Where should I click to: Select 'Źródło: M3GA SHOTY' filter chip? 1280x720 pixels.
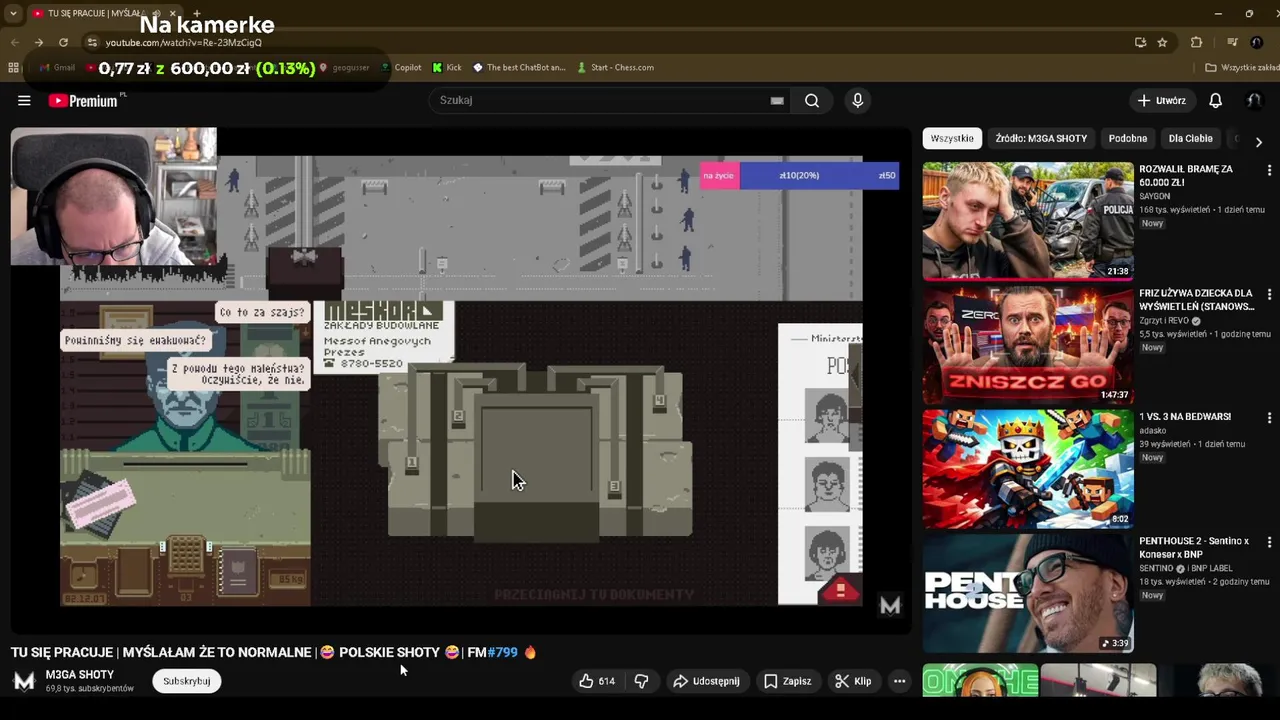[1041, 139]
